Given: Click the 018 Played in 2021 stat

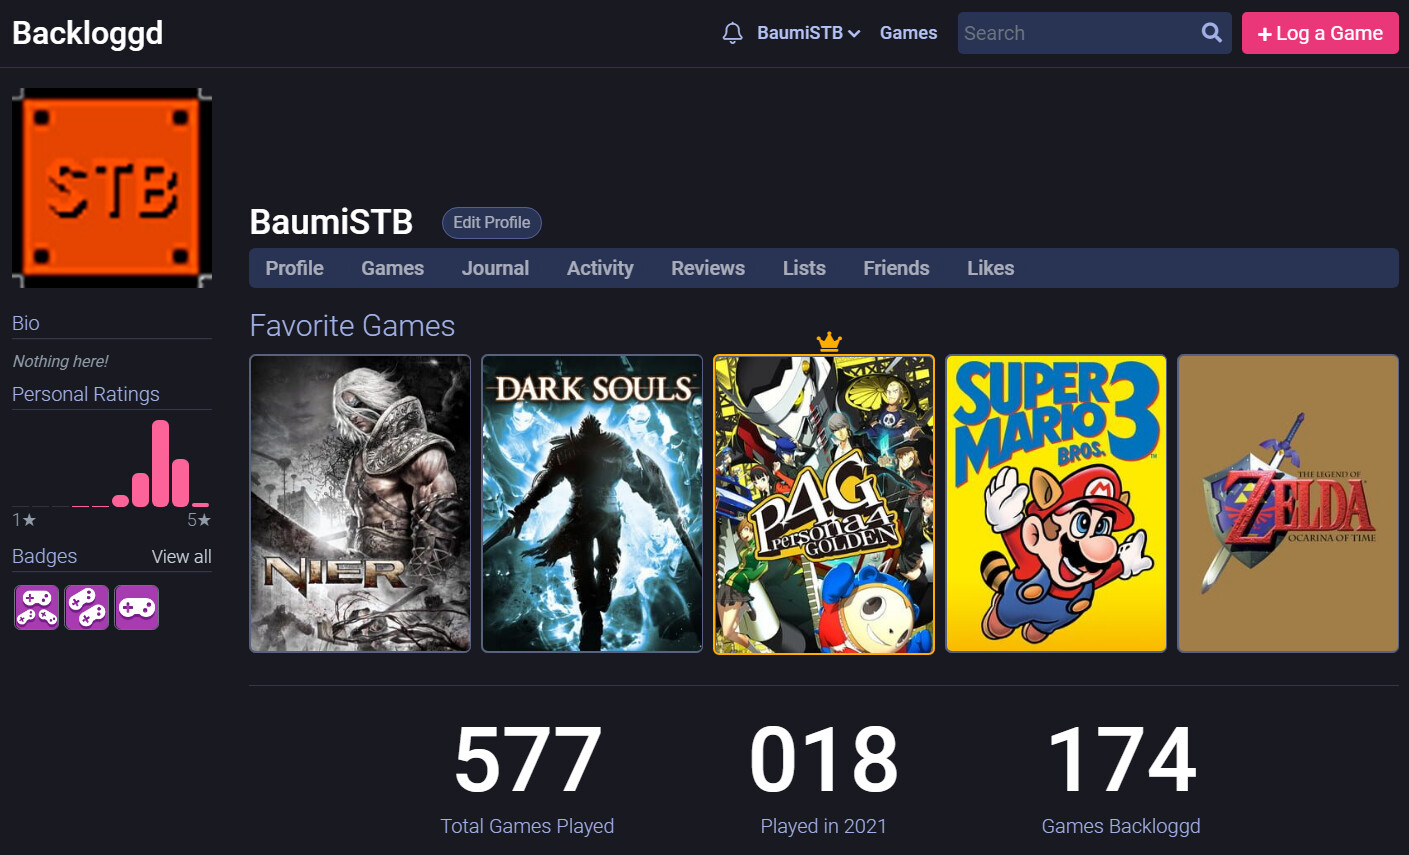Looking at the screenshot, I should coord(824,780).
